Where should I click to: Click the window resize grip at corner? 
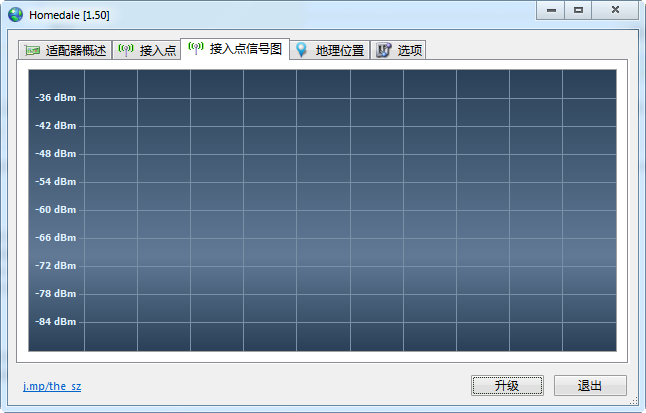pyautogui.click(x=634, y=401)
